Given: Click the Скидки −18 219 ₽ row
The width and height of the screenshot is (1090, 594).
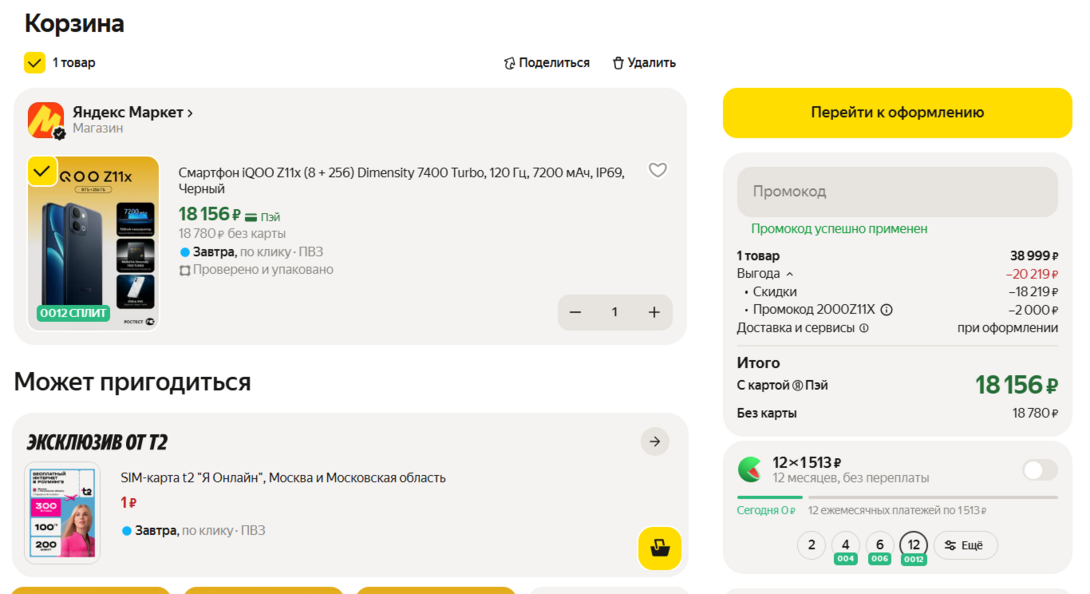Looking at the screenshot, I should 897,292.
